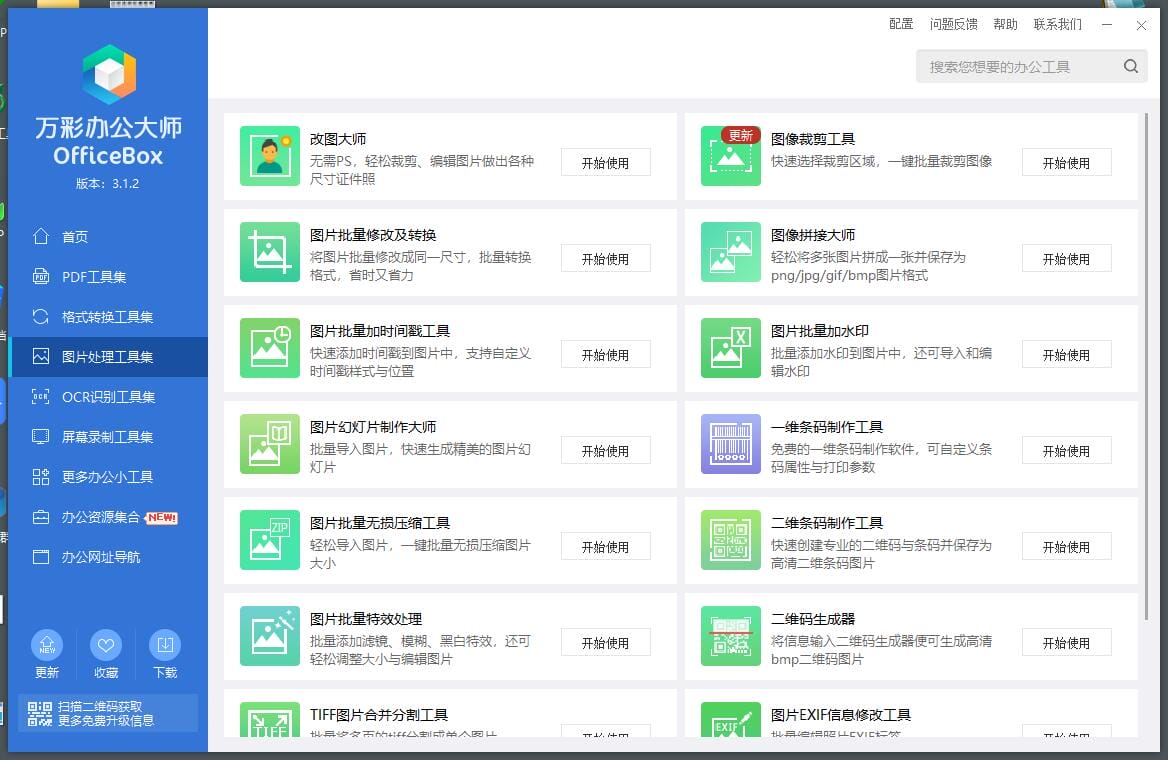Viewport: 1168px width, 760px height.
Task: Click the 图像裁剪工具 crop icon
Action: [x=731, y=156]
